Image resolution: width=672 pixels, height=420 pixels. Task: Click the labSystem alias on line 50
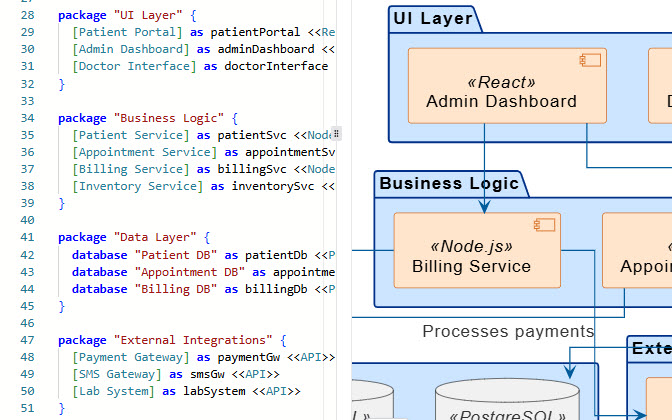click(x=214, y=391)
